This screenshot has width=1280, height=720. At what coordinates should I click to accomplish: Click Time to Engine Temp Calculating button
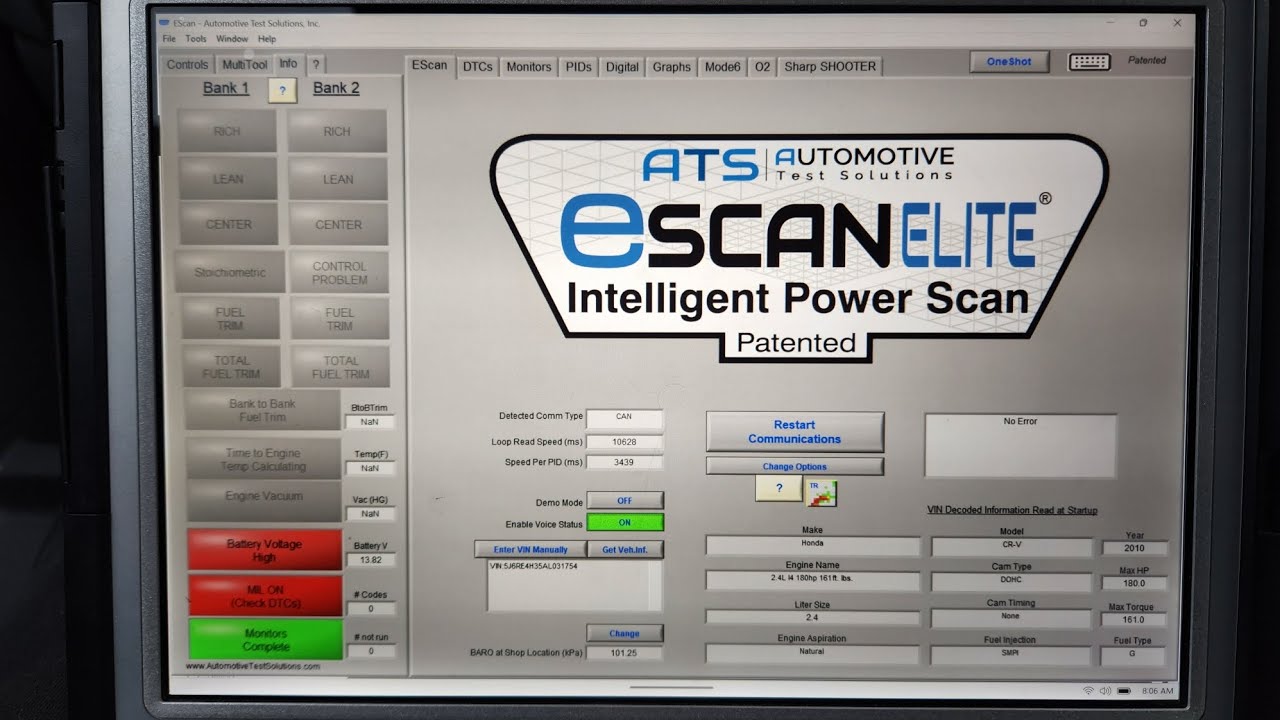[264, 459]
